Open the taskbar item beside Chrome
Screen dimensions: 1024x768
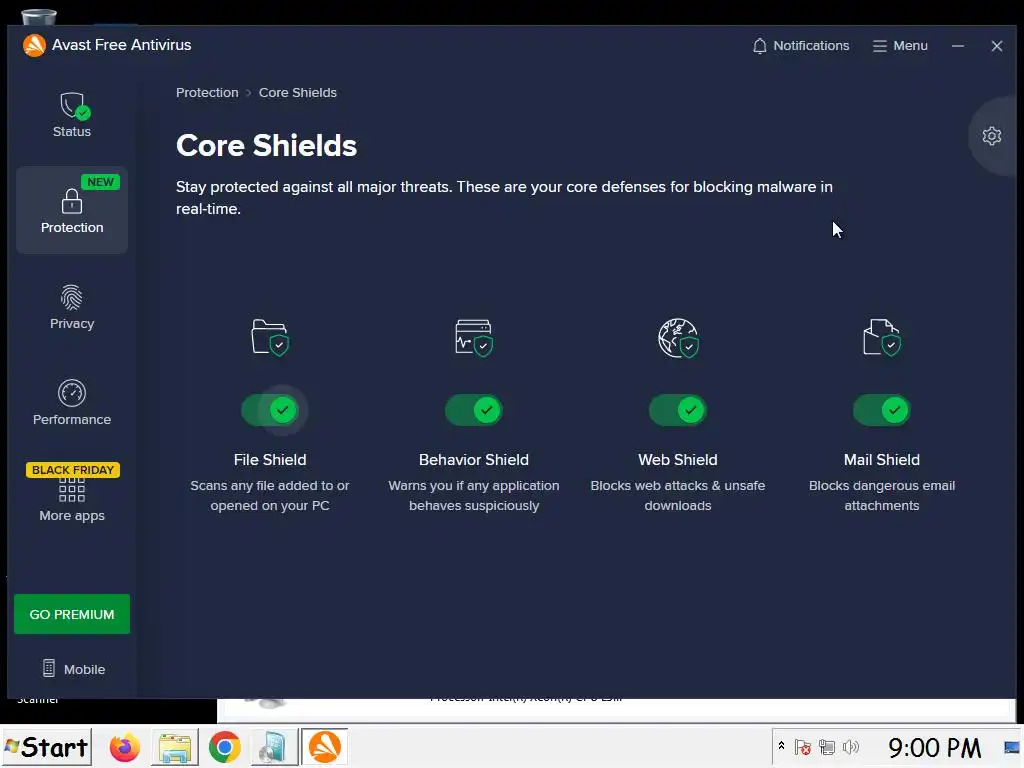click(273, 747)
